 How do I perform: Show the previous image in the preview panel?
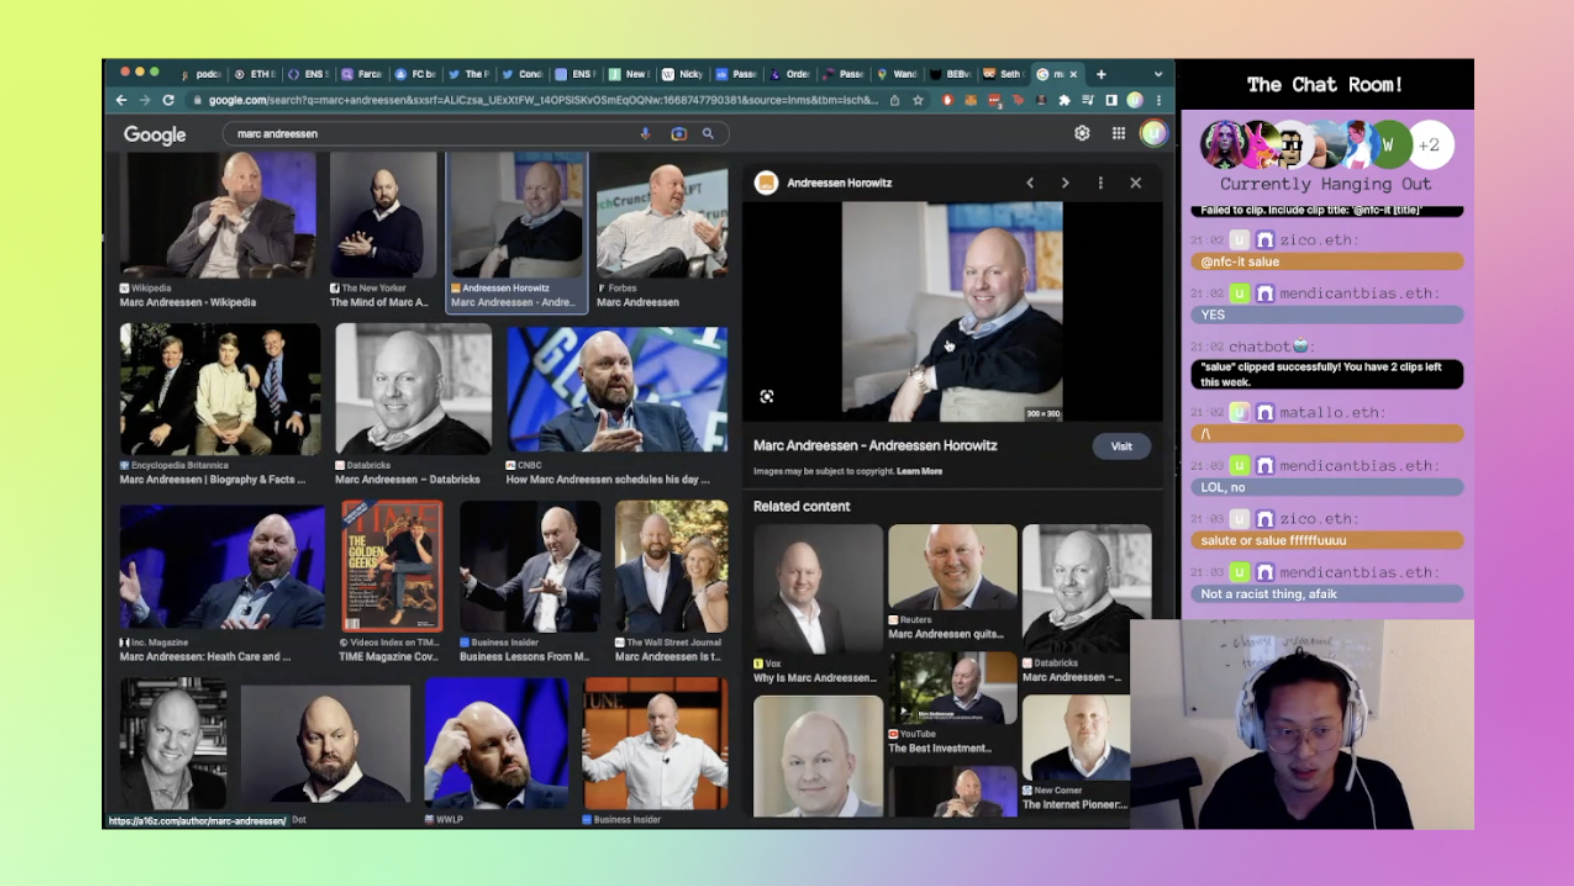[x=1030, y=183]
